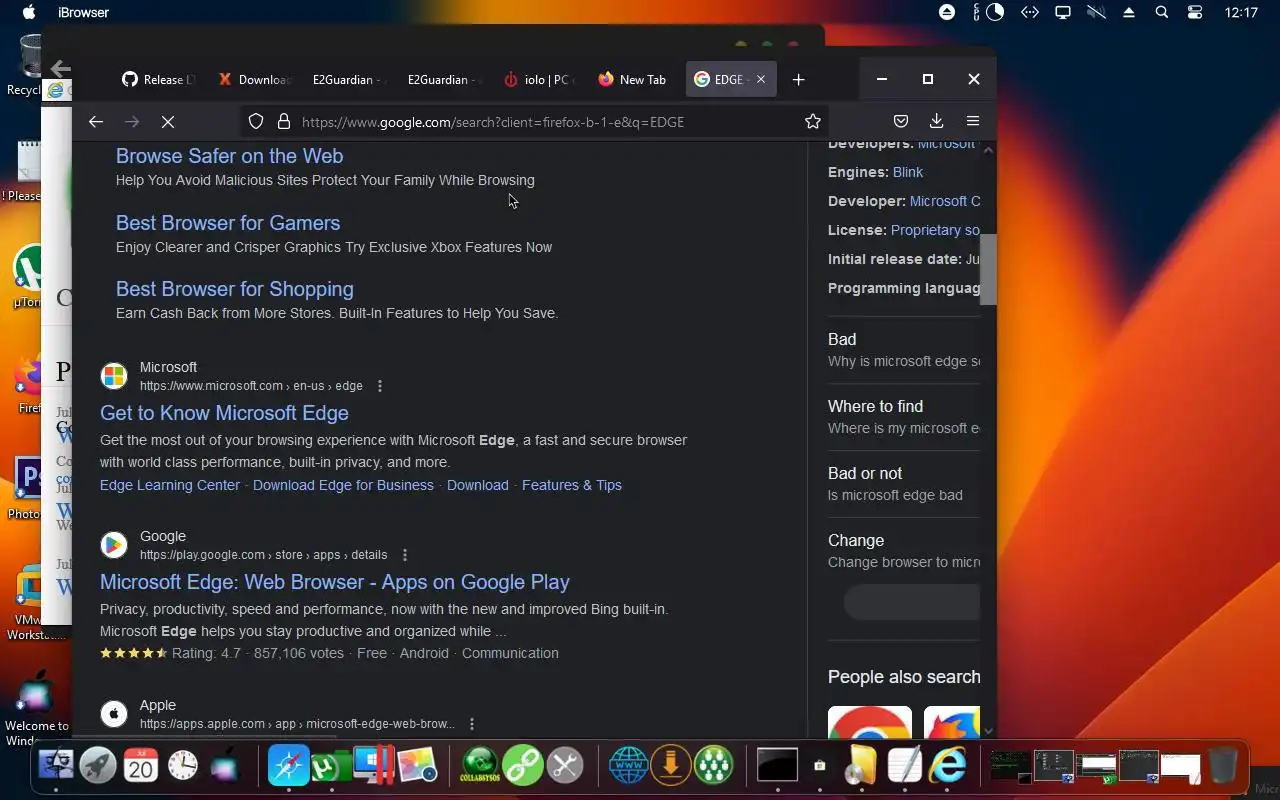The width and height of the screenshot is (1280, 800).
Task: Open Control Center toggles icon in menu bar
Action: click(x=1195, y=12)
